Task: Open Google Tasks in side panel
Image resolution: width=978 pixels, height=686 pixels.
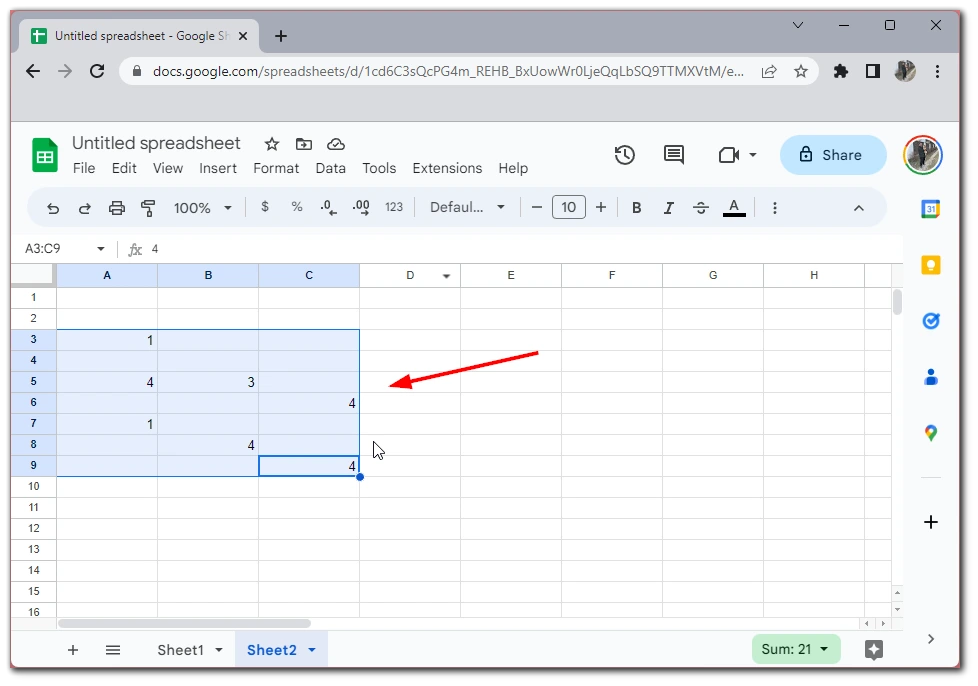Action: (931, 321)
